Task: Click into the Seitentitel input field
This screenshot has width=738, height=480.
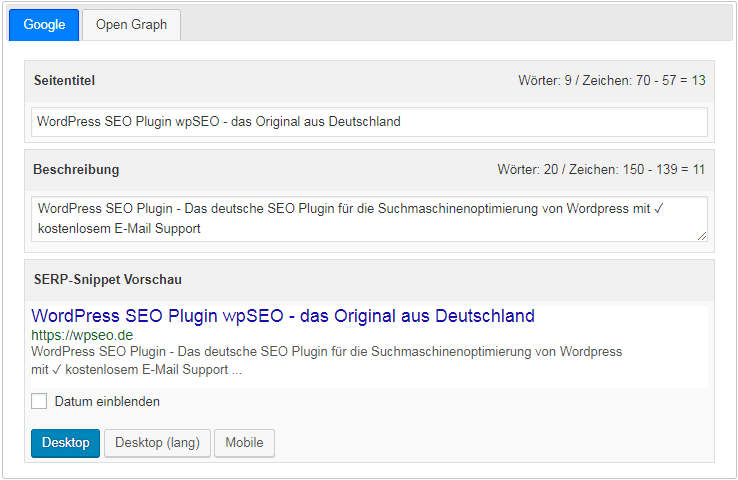Action: click(369, 122)
